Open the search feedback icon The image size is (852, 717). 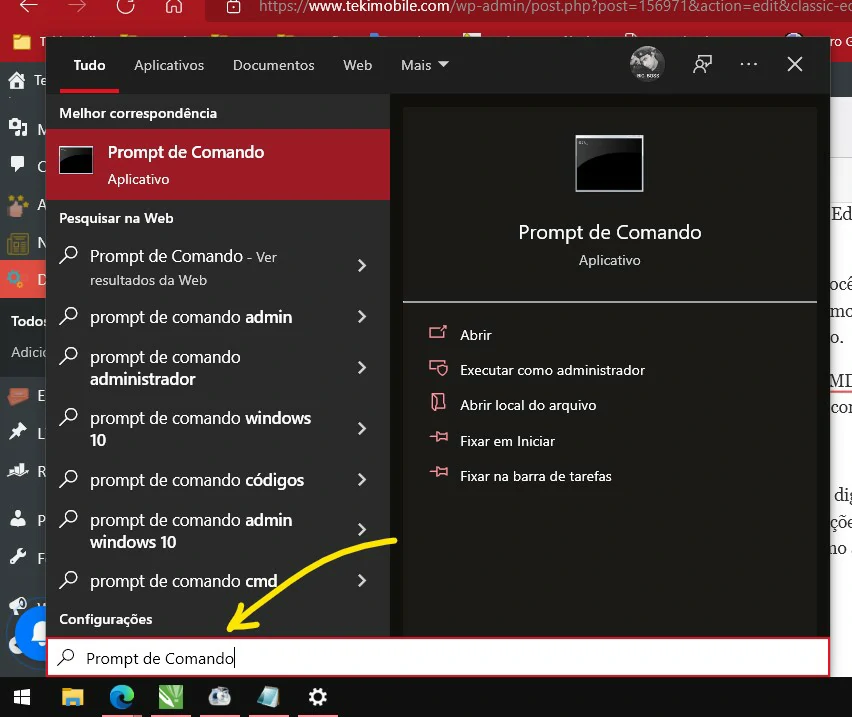[702, 64]
